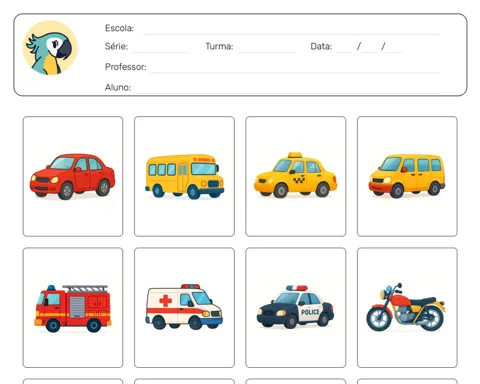The height and width of the screenshot is (384, 480).
Task: Select the red sedan car picture
Action: [x=72, y=176]
